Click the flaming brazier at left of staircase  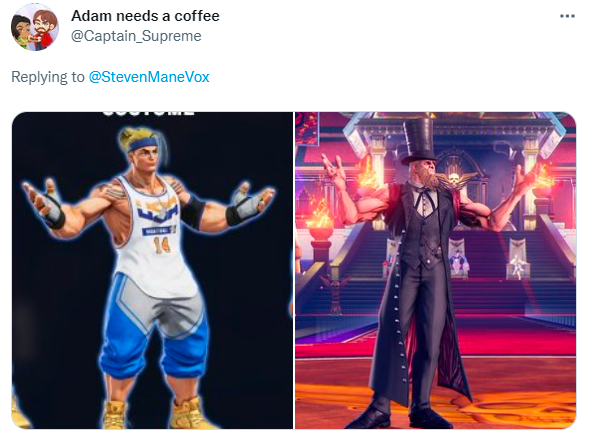click(319, 220)
